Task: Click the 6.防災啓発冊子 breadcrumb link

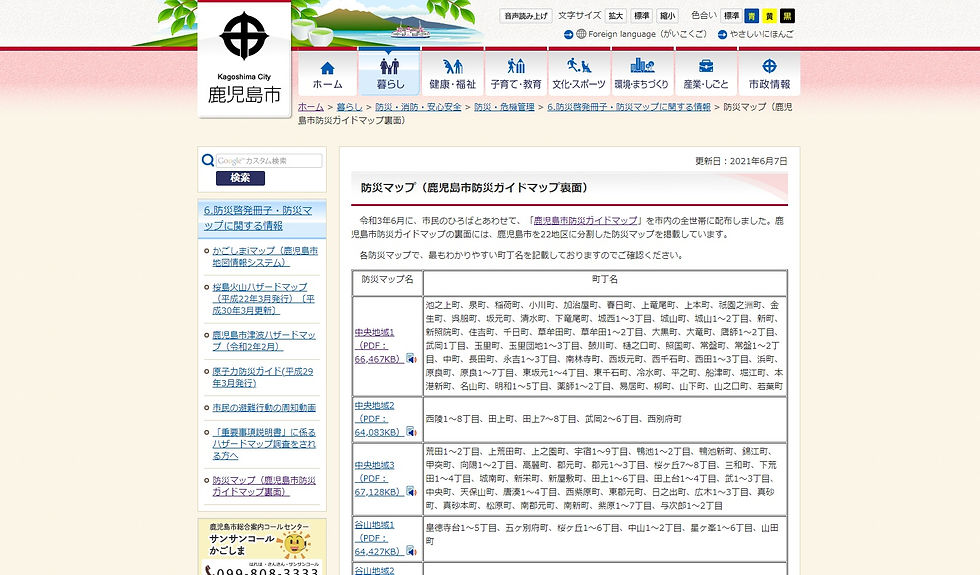Action: pos(629,107)
